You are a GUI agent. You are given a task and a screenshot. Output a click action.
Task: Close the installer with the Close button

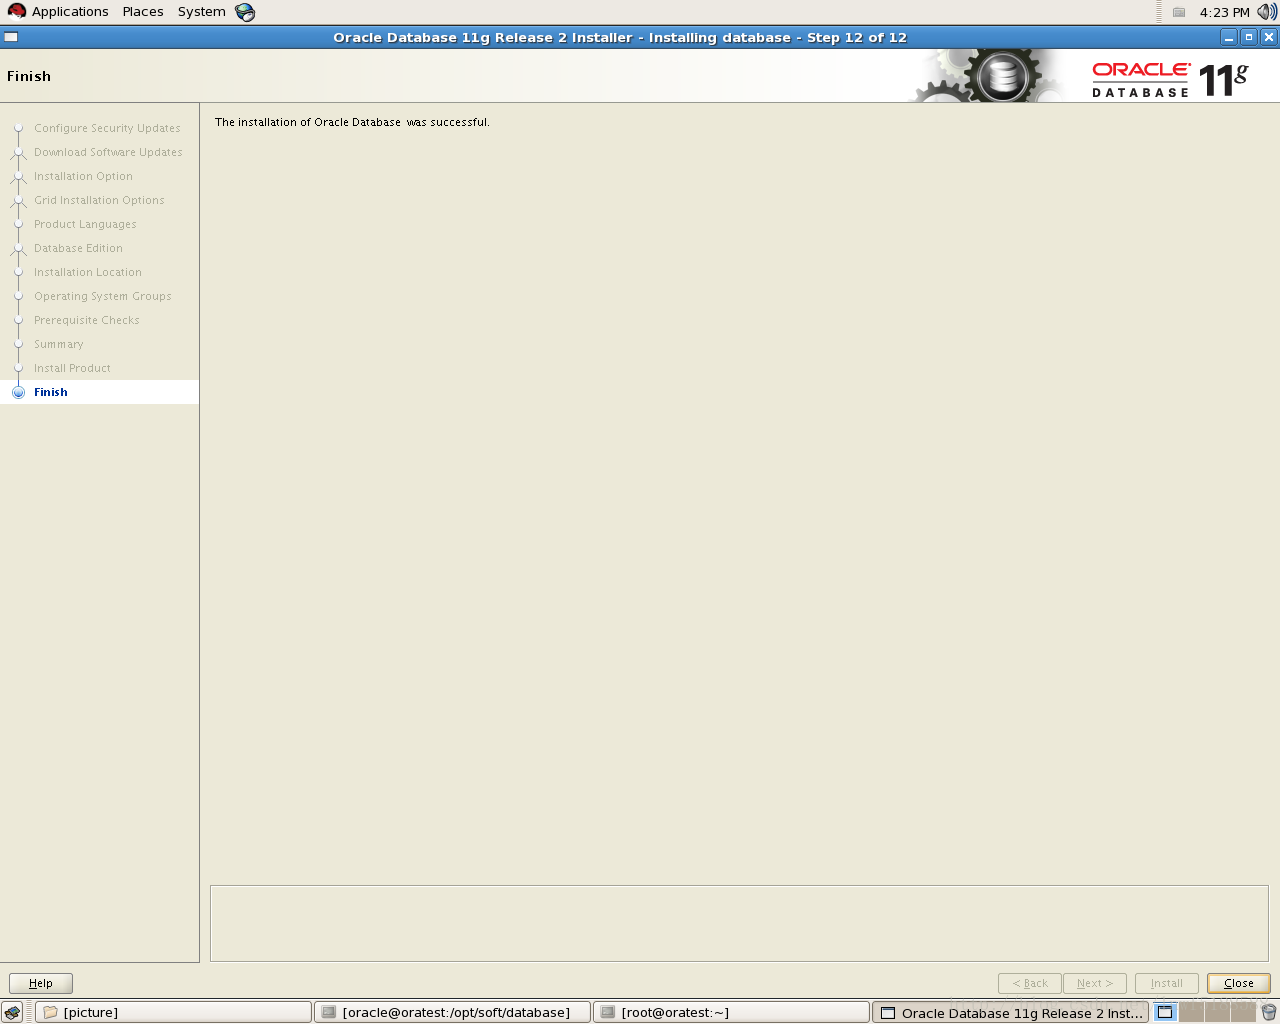pyautogui.click(x=1238, y=983)
